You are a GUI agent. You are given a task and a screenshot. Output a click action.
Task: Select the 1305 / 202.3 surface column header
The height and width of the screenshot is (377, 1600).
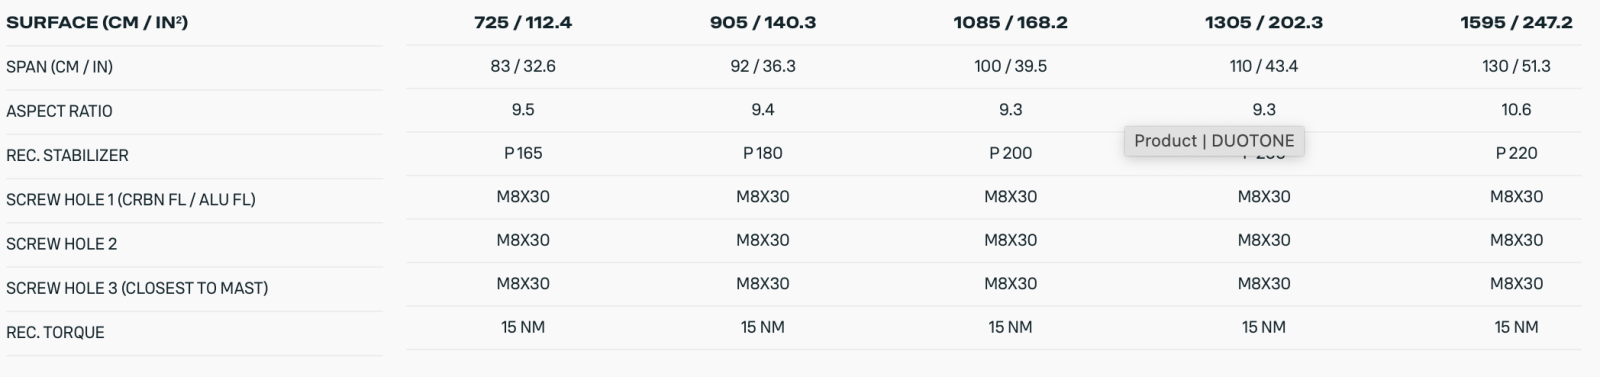(1264, 22)
